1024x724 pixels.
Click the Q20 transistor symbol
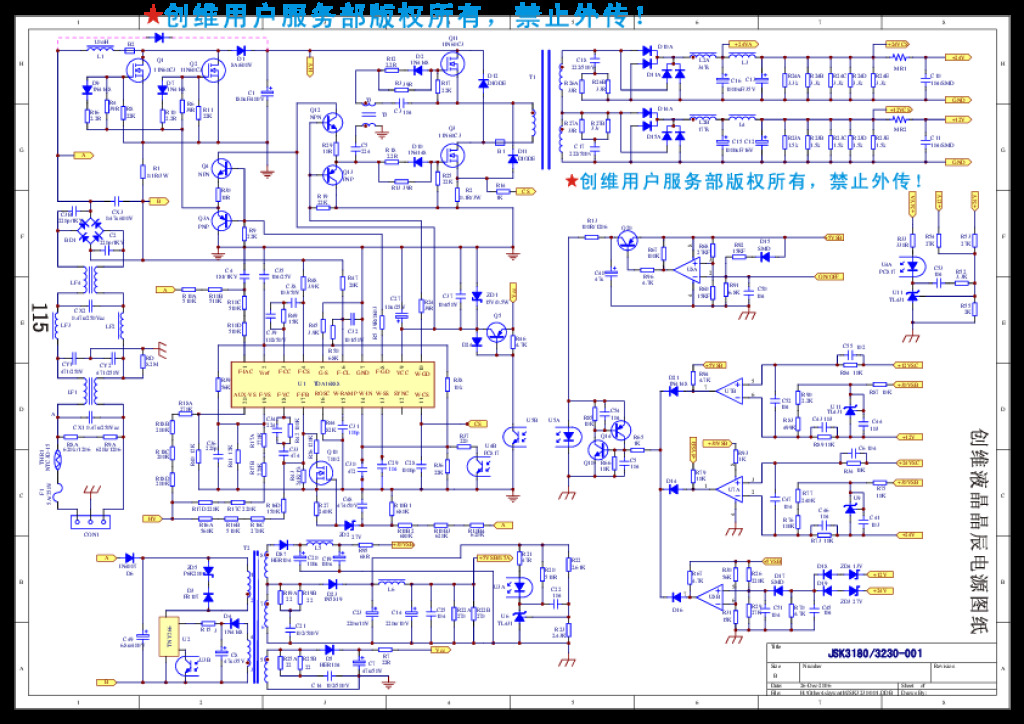pos(628,240)
